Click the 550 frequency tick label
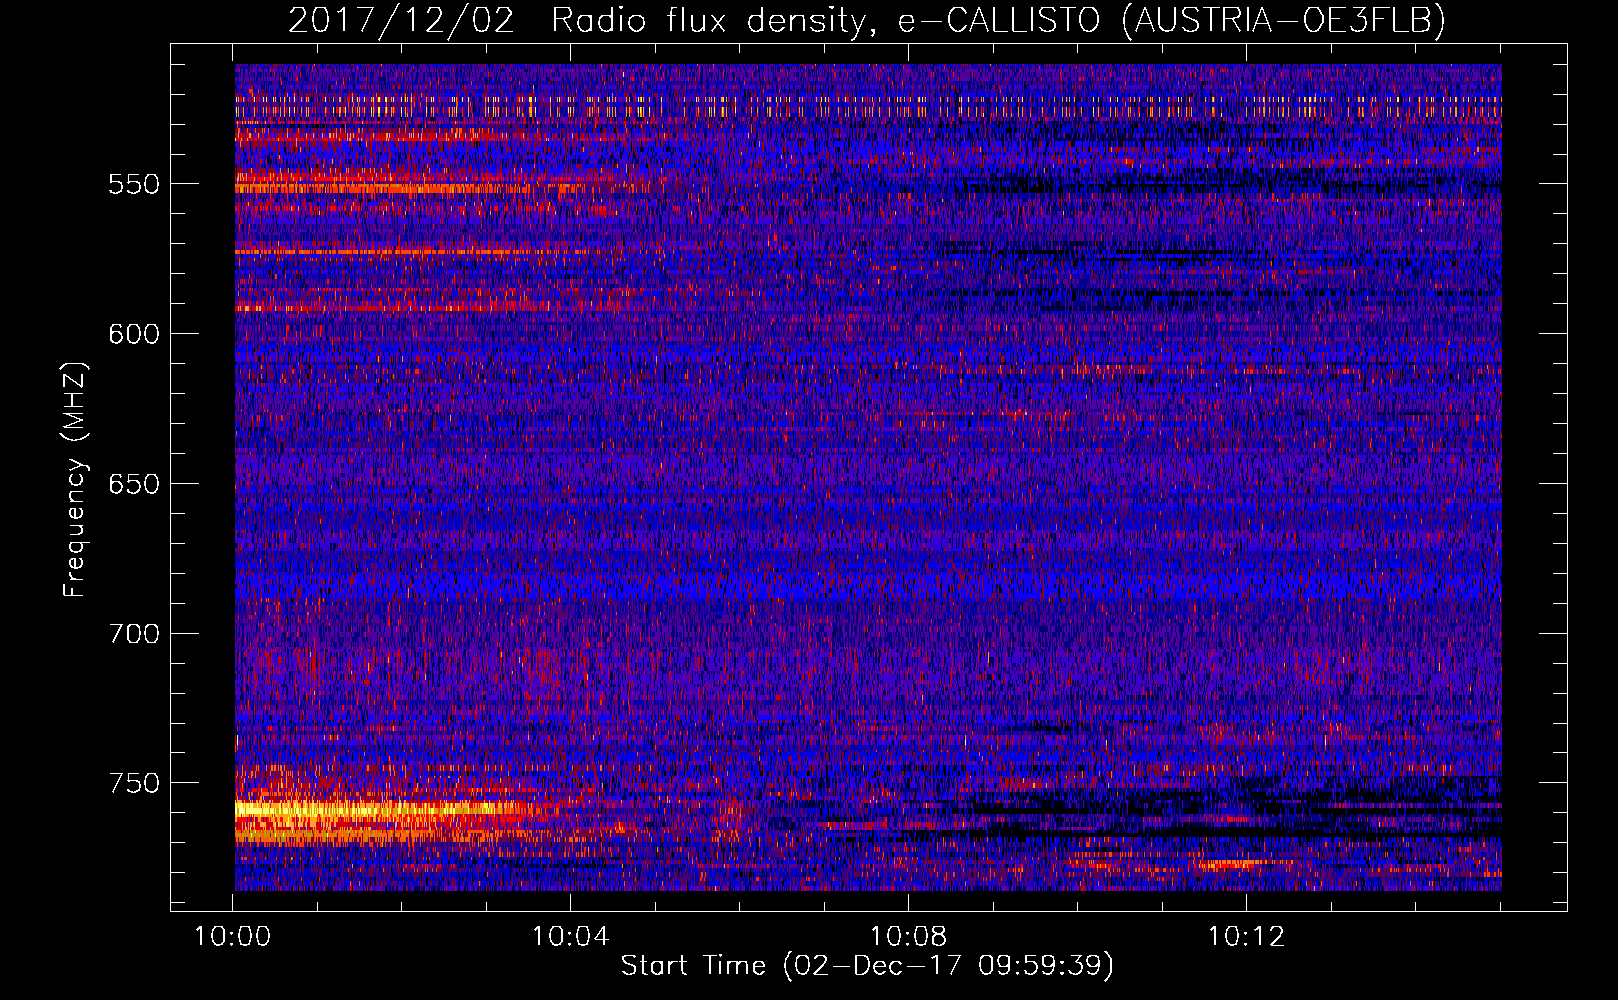1618x1000 pixels. pyautogui.click(x=134, y=185)
